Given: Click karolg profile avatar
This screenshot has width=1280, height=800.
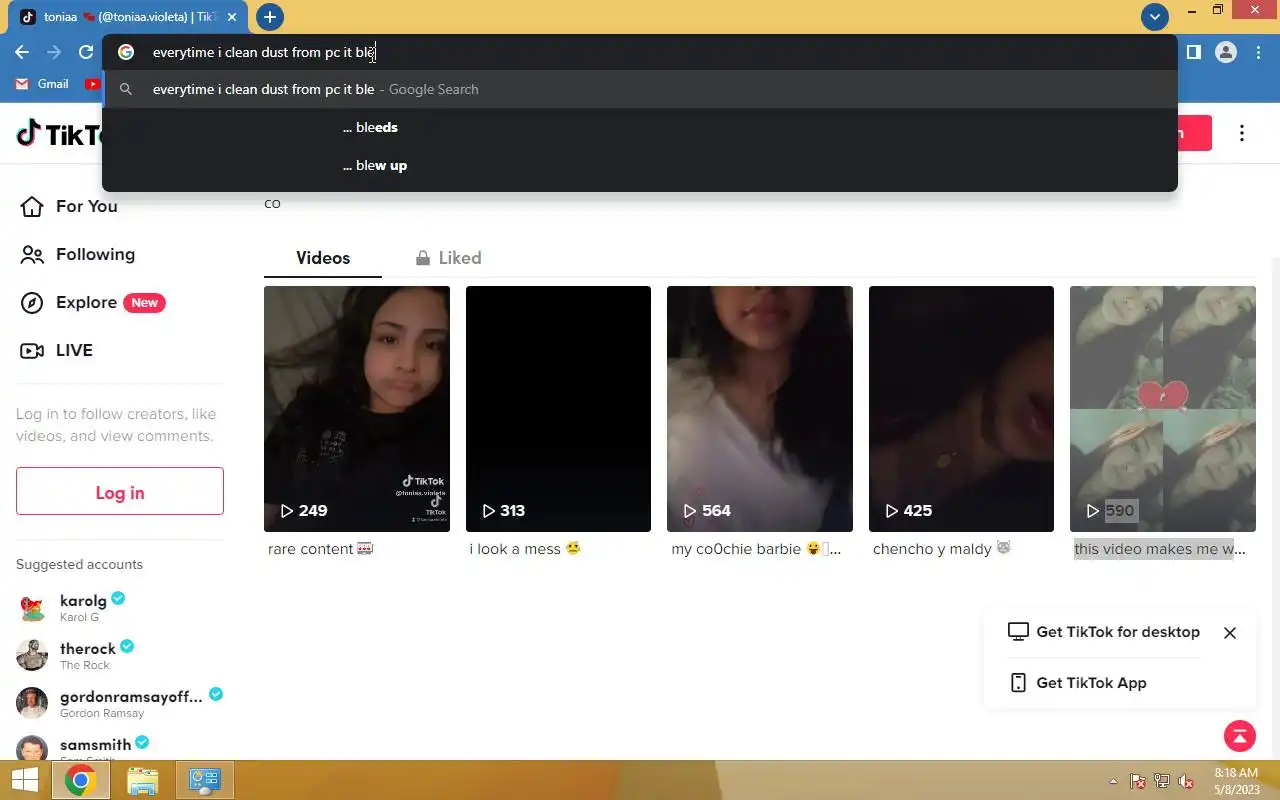Looking at the screenshot, I should pos(32,608).
